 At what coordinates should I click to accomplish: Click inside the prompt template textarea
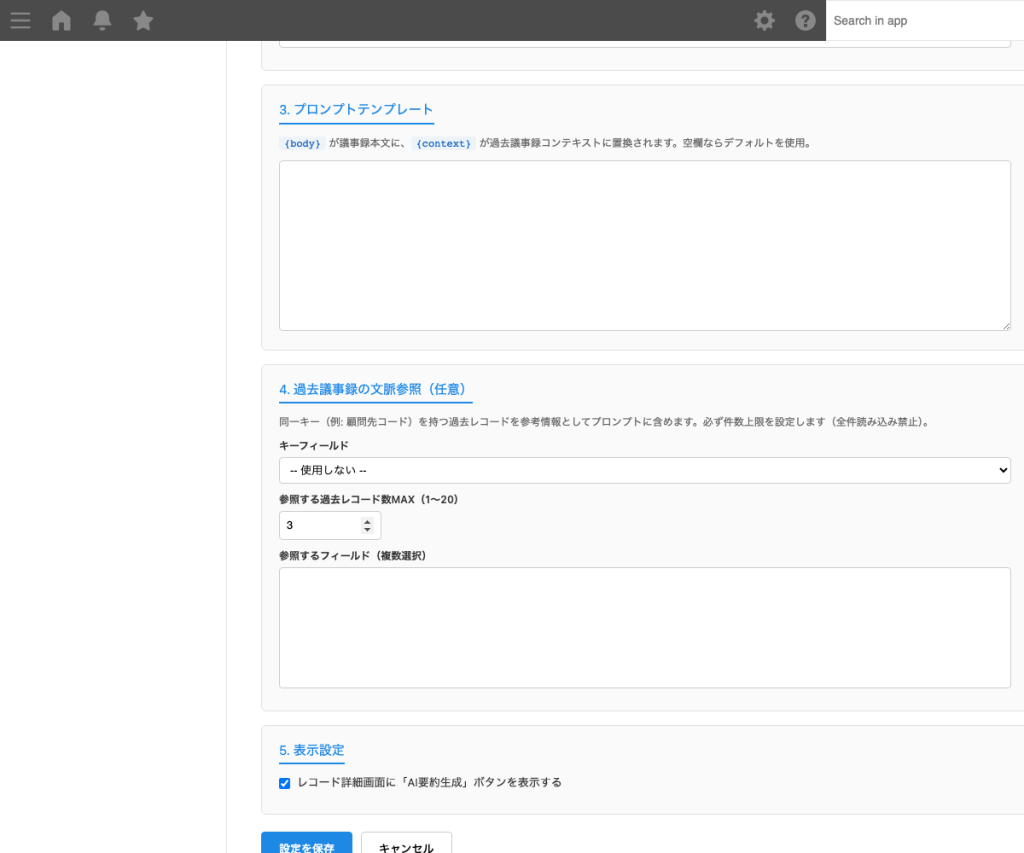coord(645,244)
